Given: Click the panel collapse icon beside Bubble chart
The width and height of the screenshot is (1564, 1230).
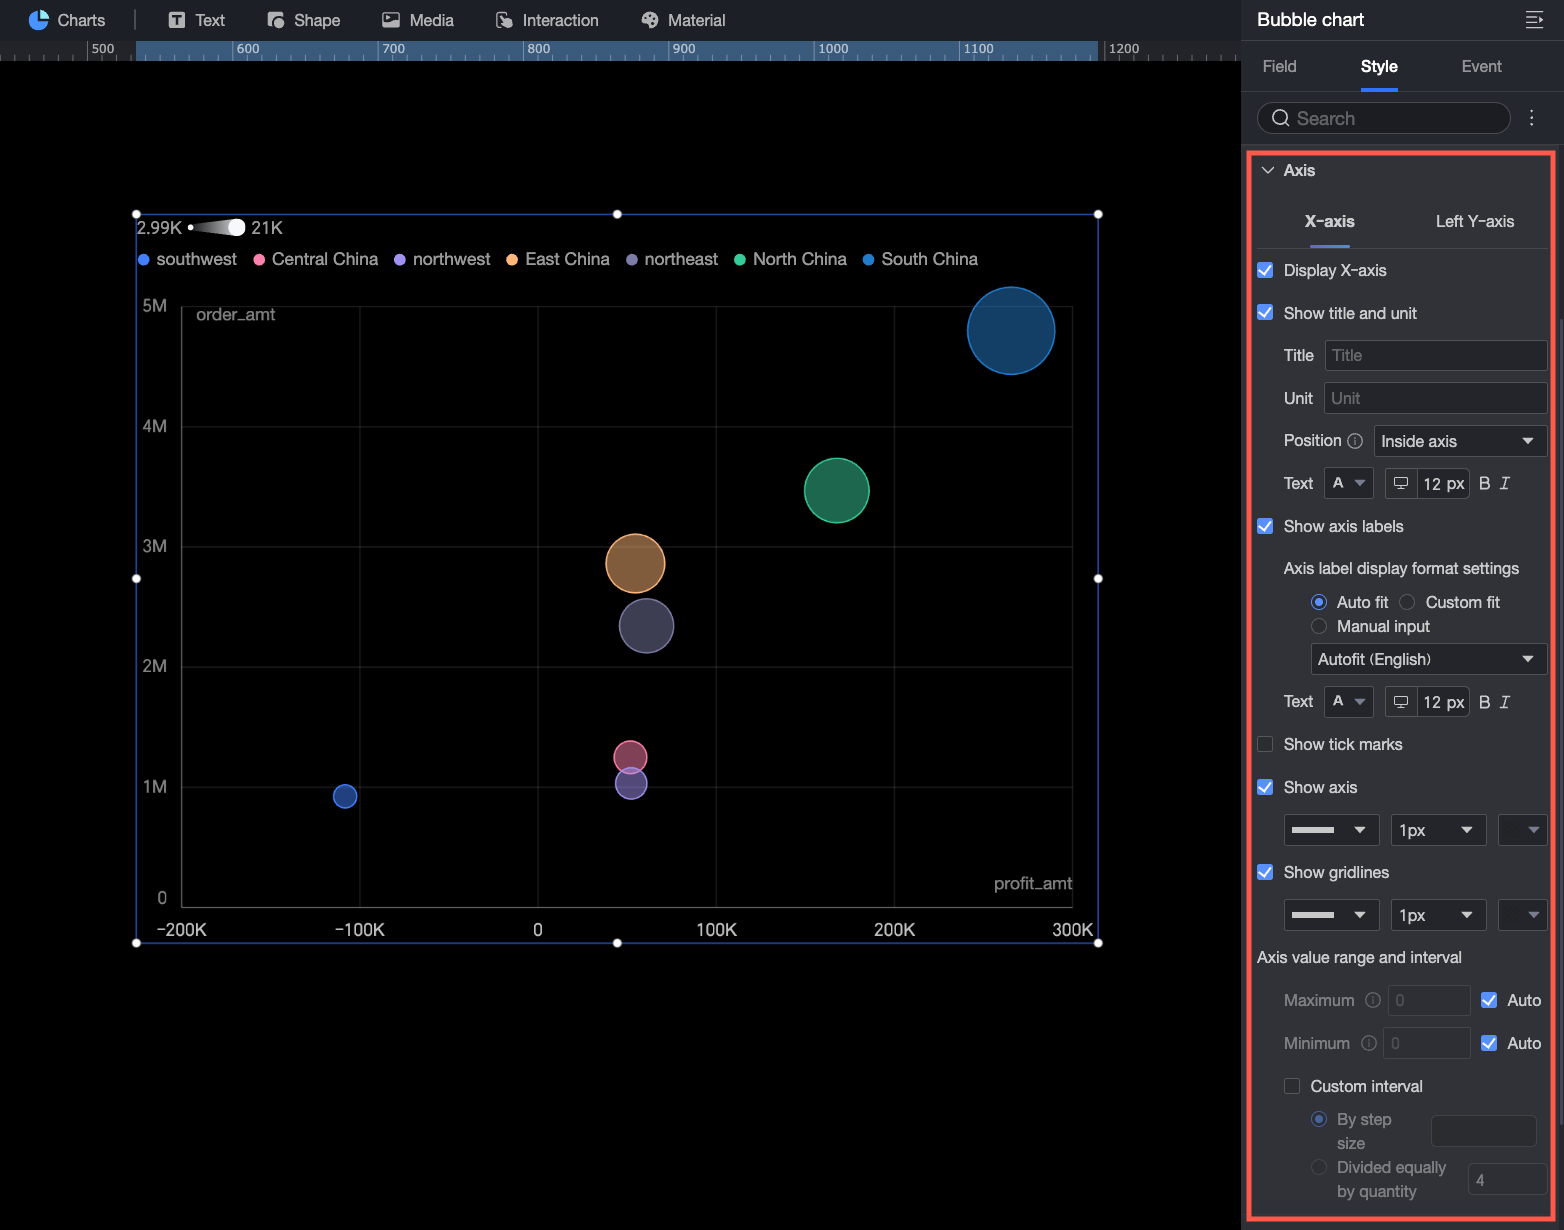Looking at the screenshot, I should [1534, 20].
